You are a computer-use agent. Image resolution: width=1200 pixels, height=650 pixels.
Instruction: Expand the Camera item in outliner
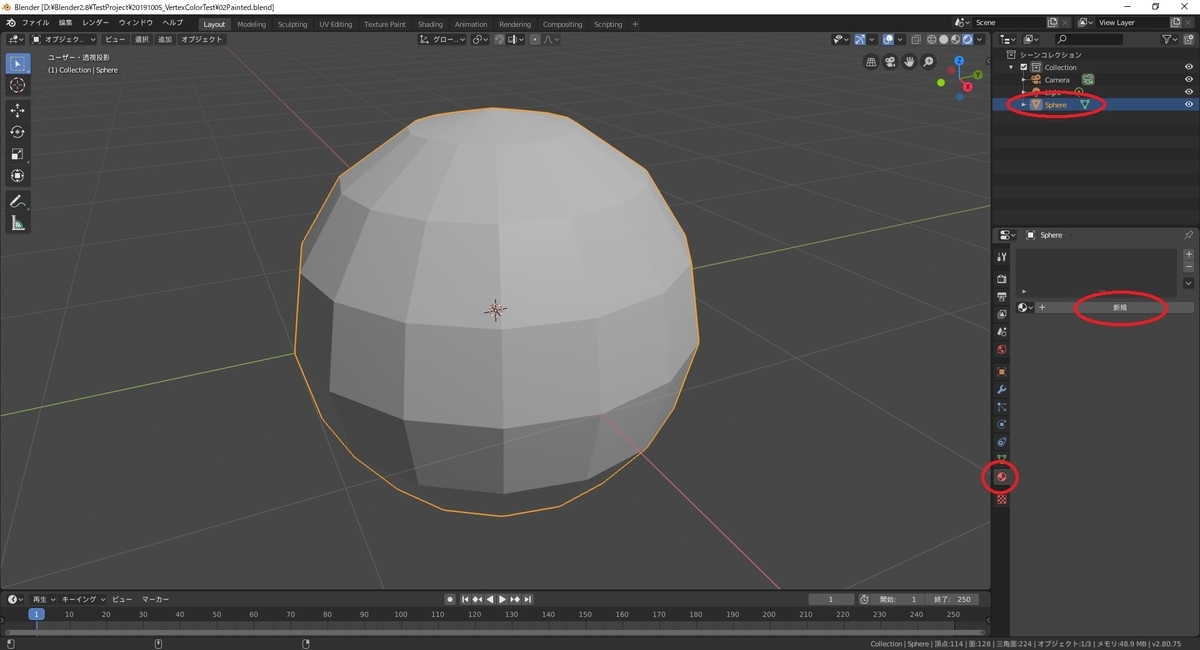1023,79
